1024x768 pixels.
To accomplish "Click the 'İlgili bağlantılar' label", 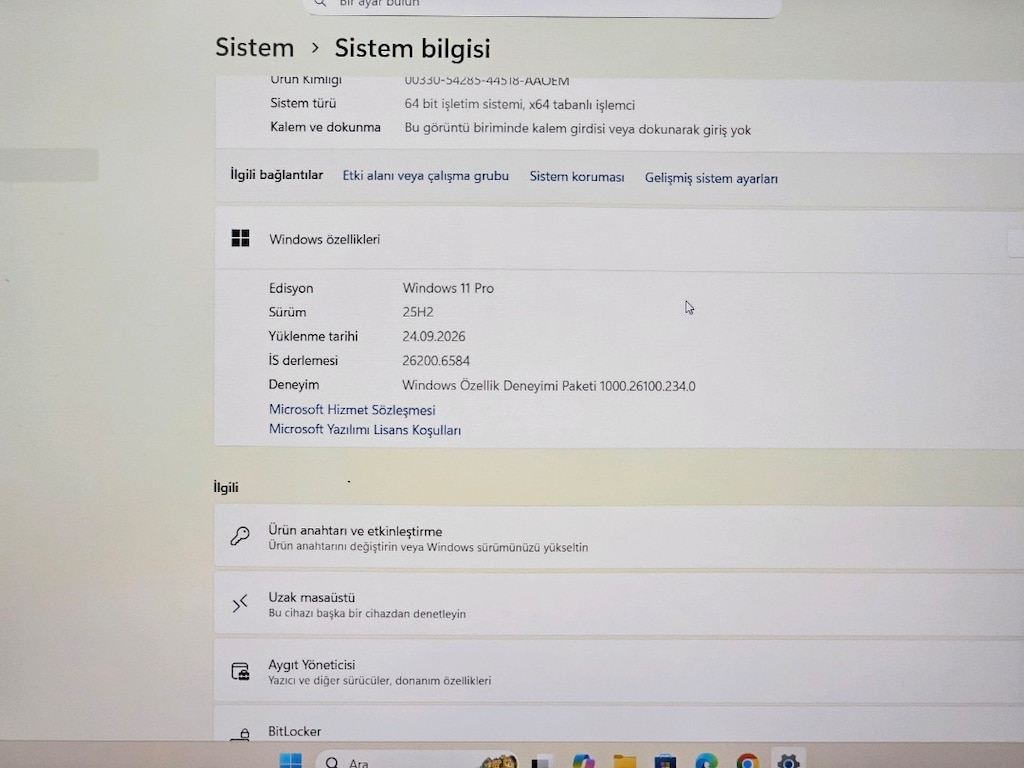I will [276, 174].
